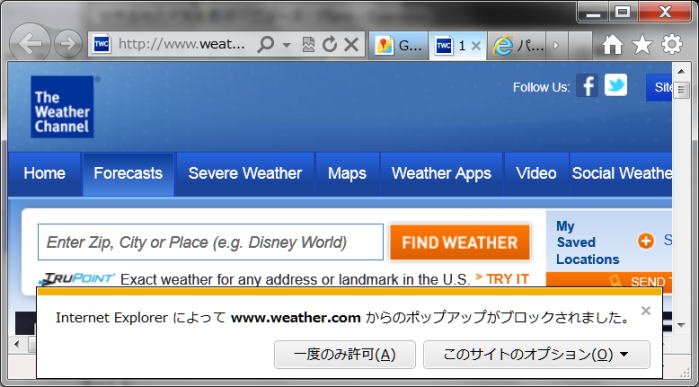Image resolution: width=699 pixels, height=387 pixels.
Task: Click the Enter Zip, City or Place field
Action: (x=210, y=242)
